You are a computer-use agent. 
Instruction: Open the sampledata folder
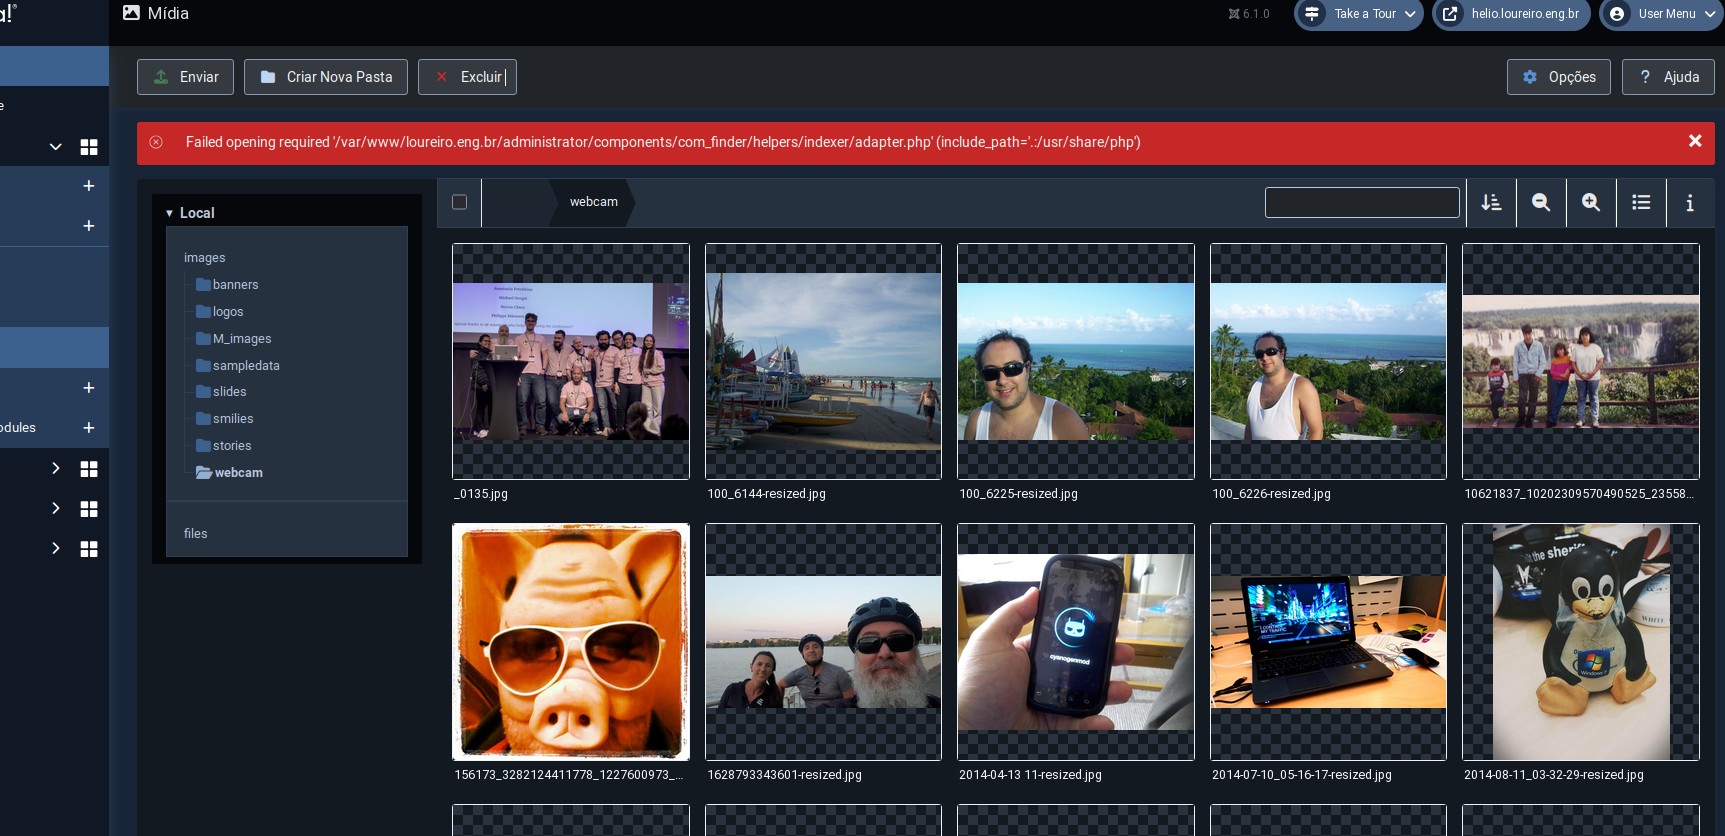[245, 366]
